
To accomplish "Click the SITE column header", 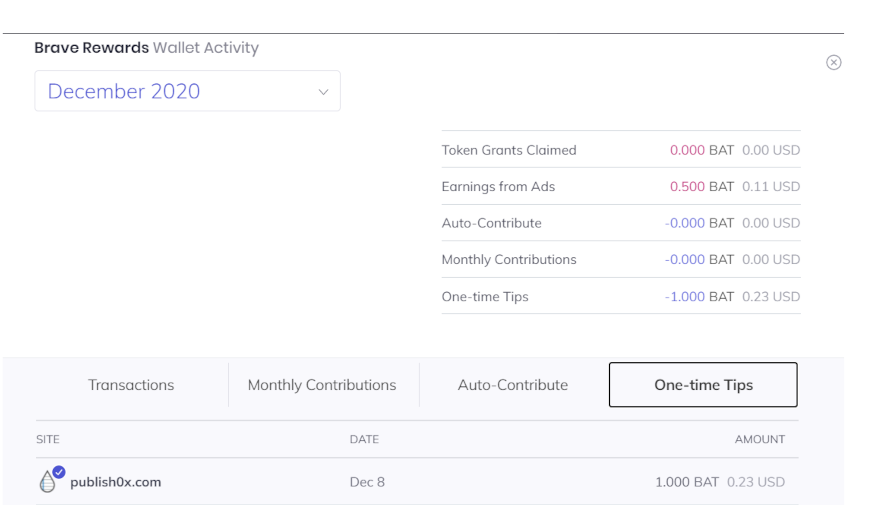I will point(48,439).
